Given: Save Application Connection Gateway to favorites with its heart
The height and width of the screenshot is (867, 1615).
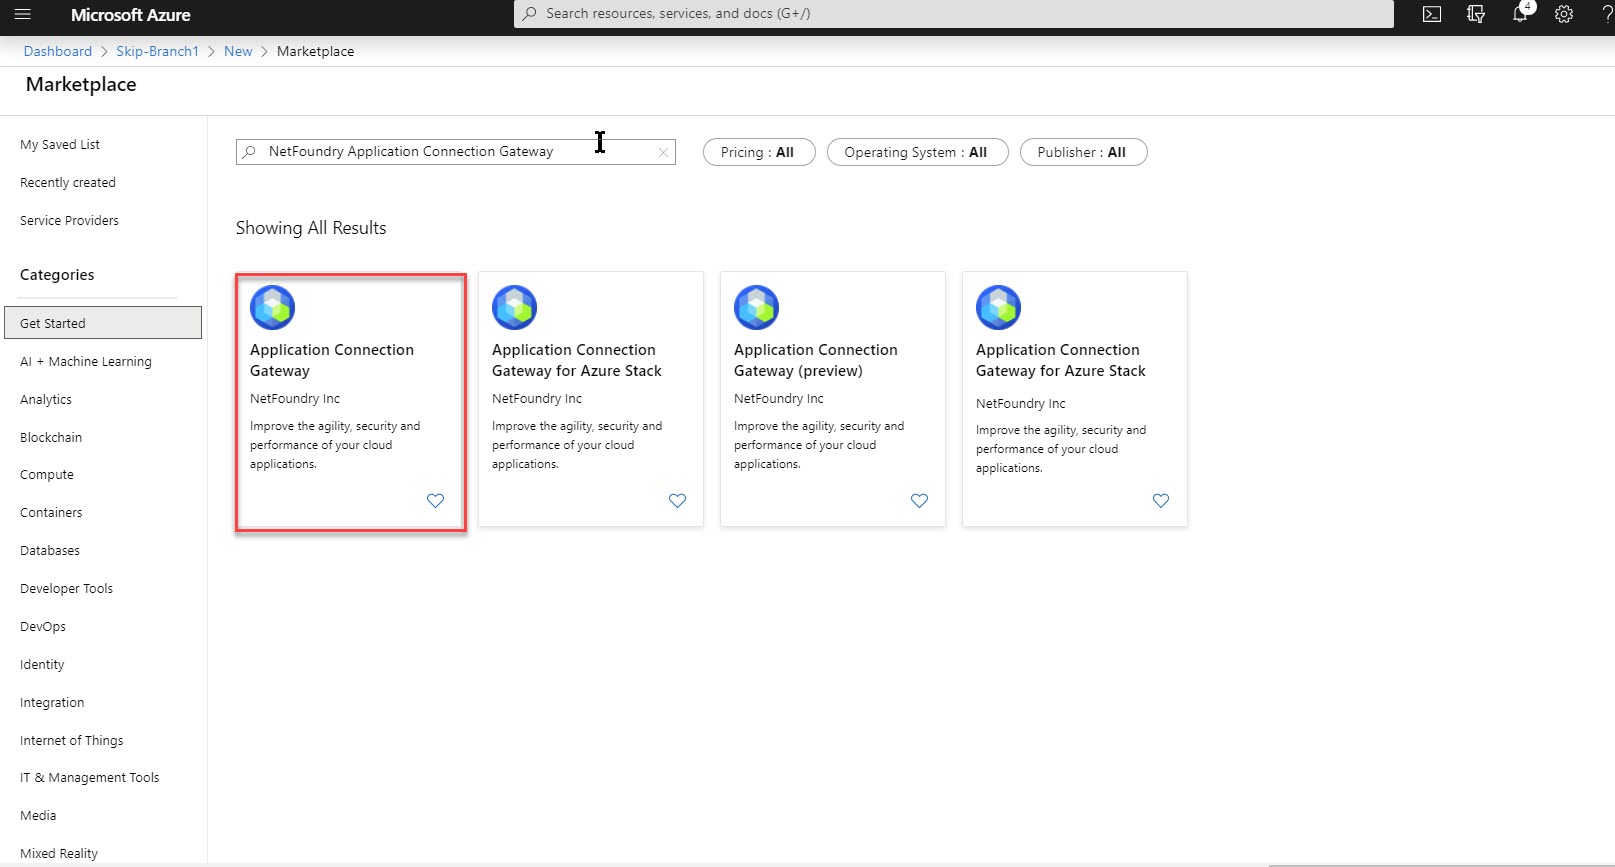Looking at the screenshot, I should coord(435,501).
